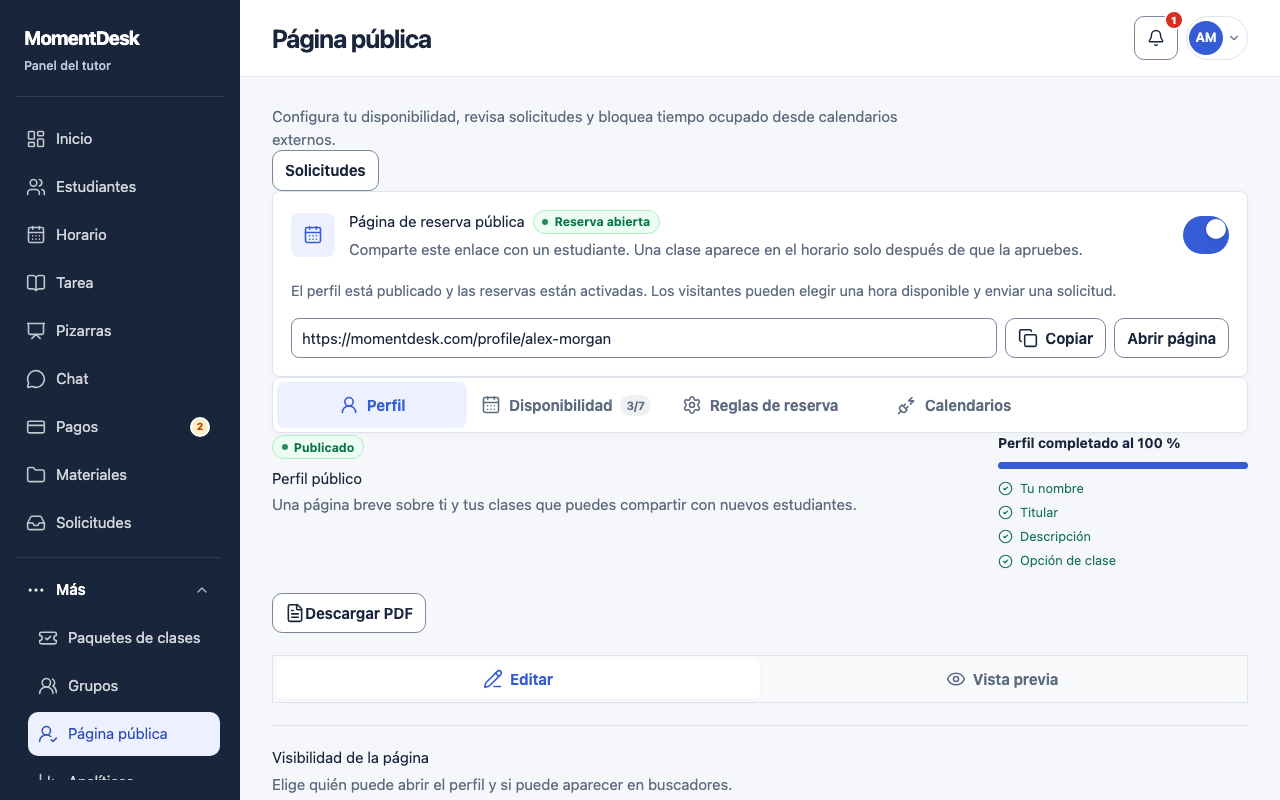Open the Horario calendar section
1280x800 pixels.
120,235
